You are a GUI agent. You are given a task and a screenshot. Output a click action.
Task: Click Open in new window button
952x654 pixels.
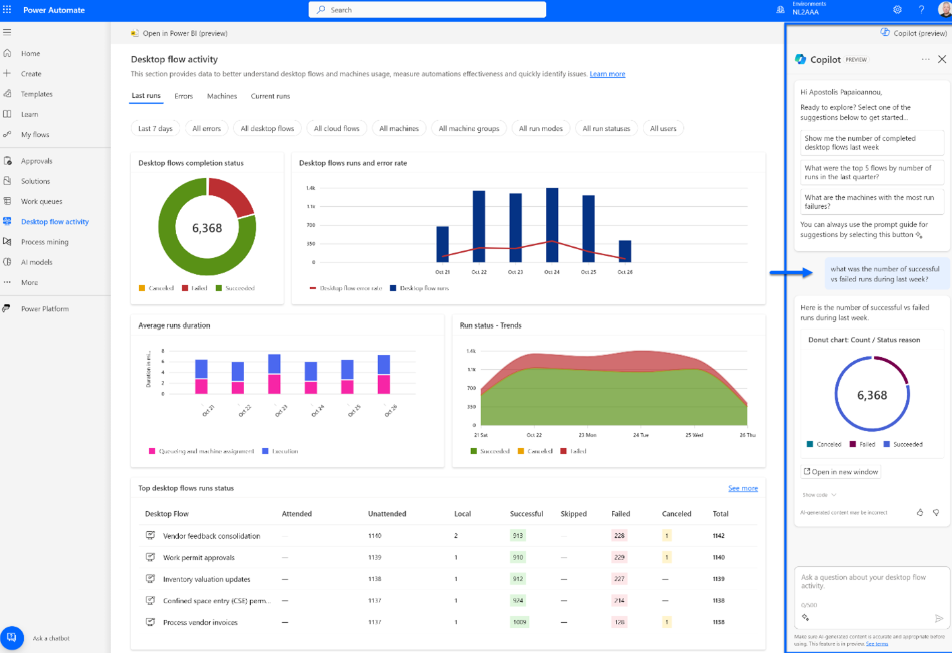840,472
